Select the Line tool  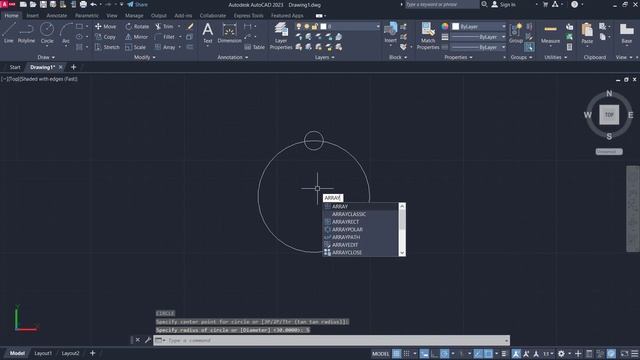[9, 33]
